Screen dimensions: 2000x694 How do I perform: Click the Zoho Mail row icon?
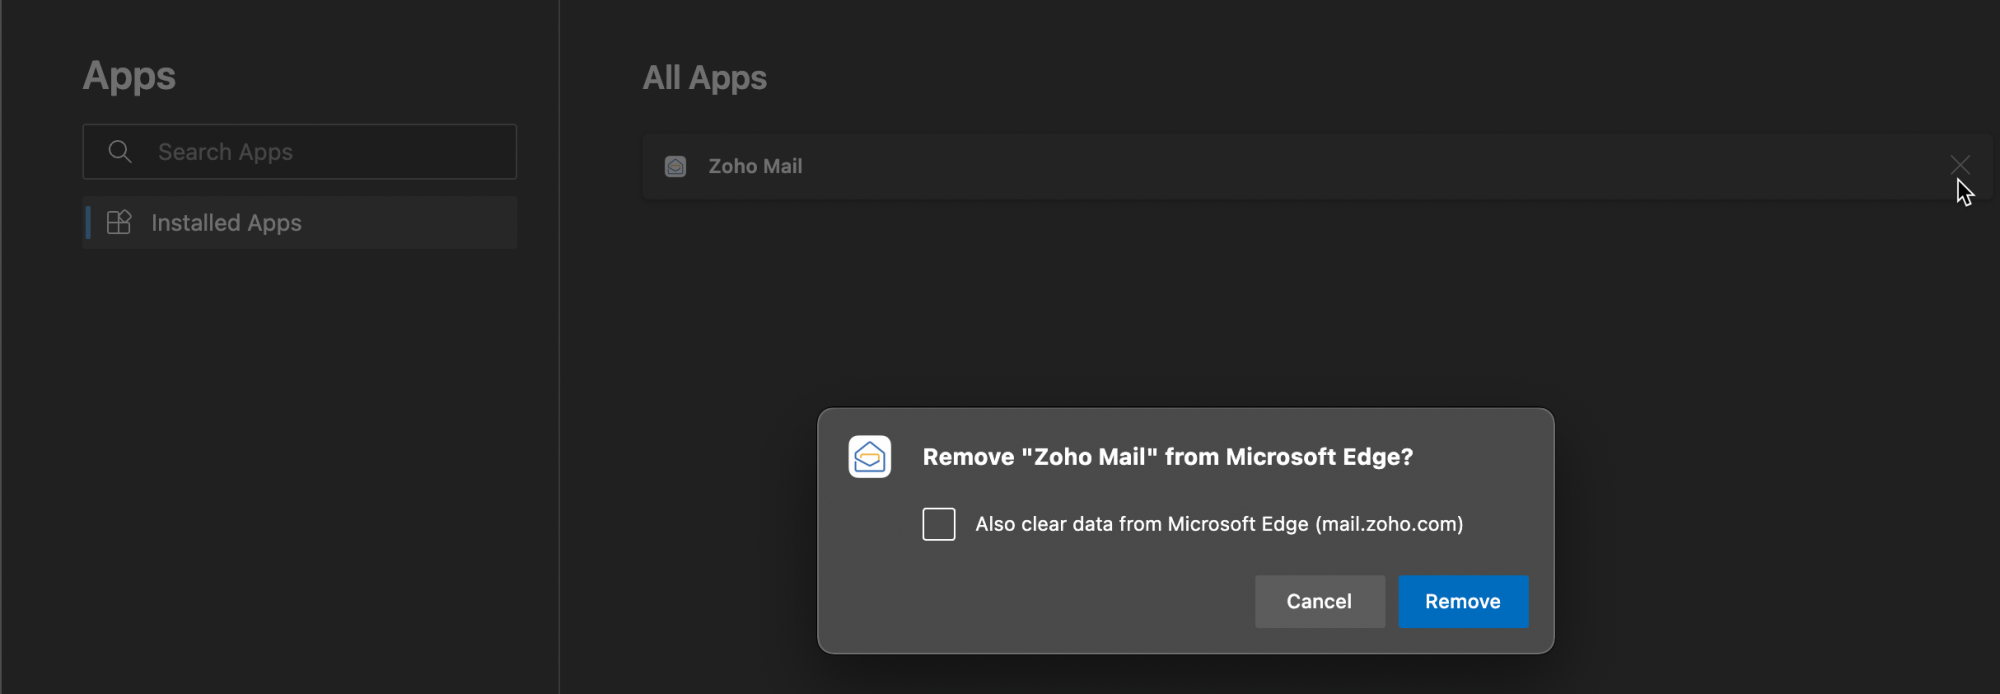pyautogui.click(x=676, y=166)
